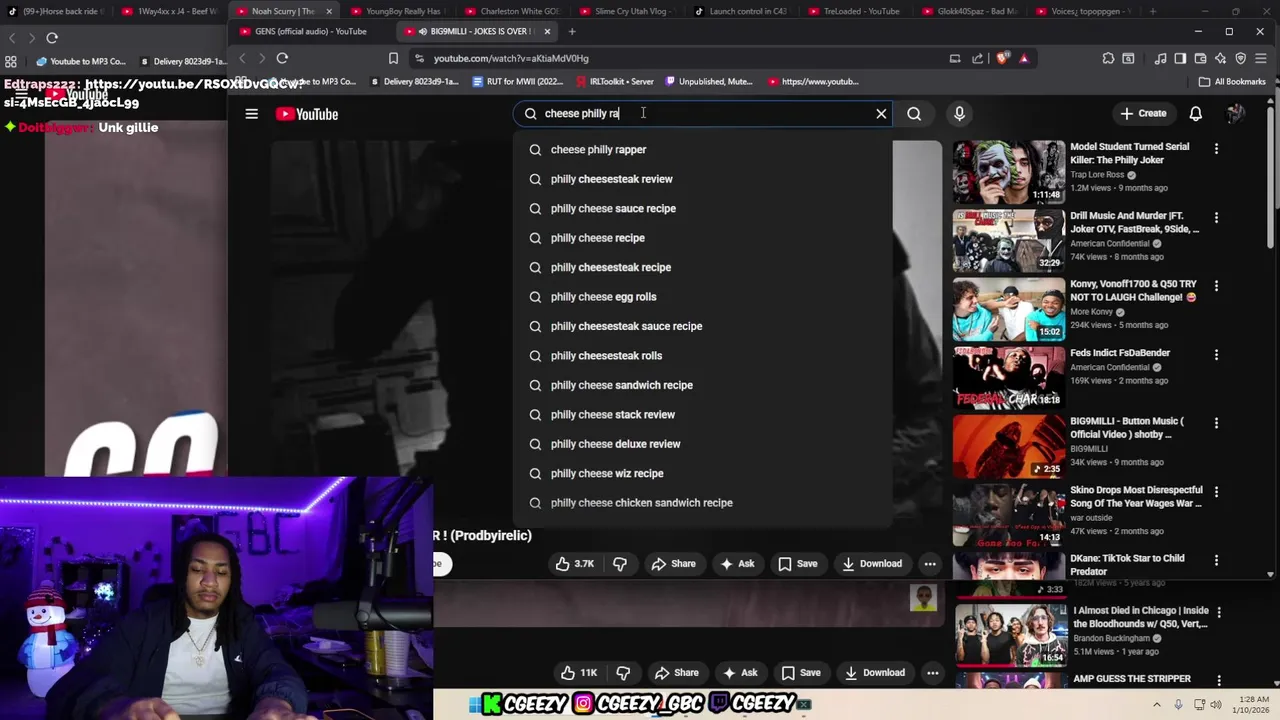
Task: Open more actions ellipsis in lower row
Action: [x=933, y=673]
